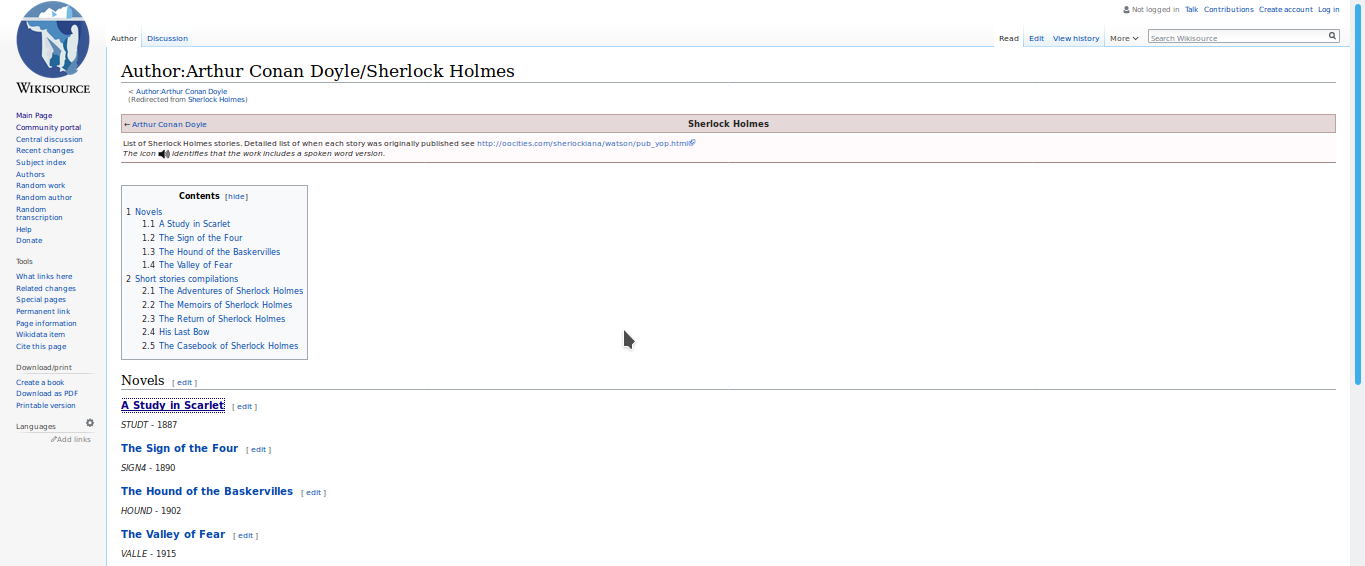This screenshot has height=566, width=1365.
Task: Open Authors in sidebar
Action: click(30, 174)
